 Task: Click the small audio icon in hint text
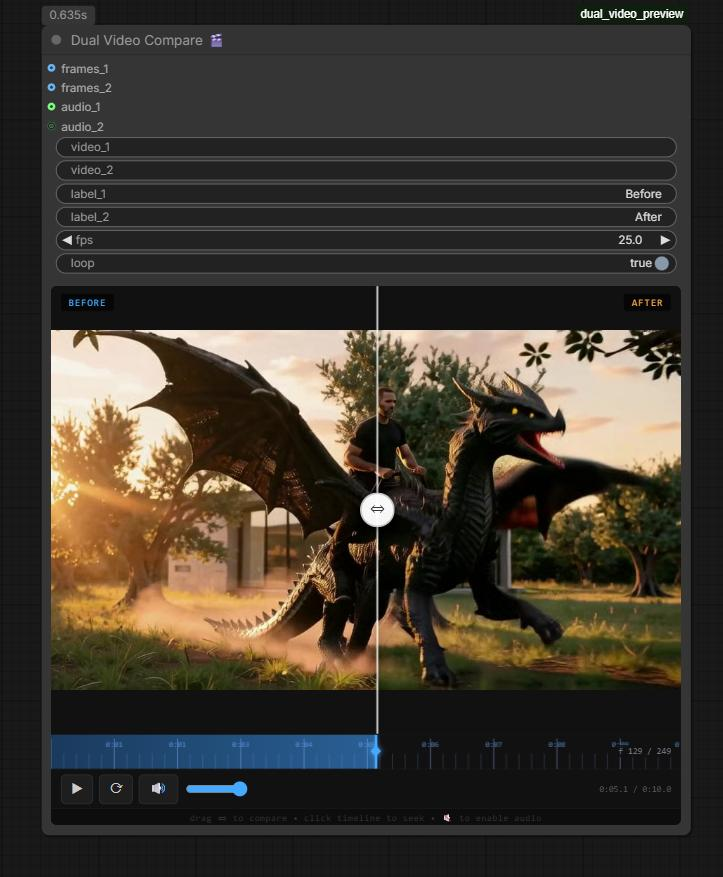(447, 818)
